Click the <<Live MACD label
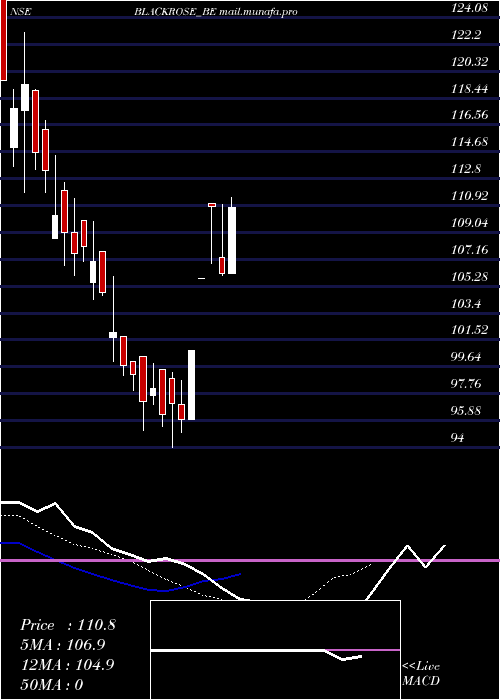Screen dimensions: 500x700 (421, 674)
